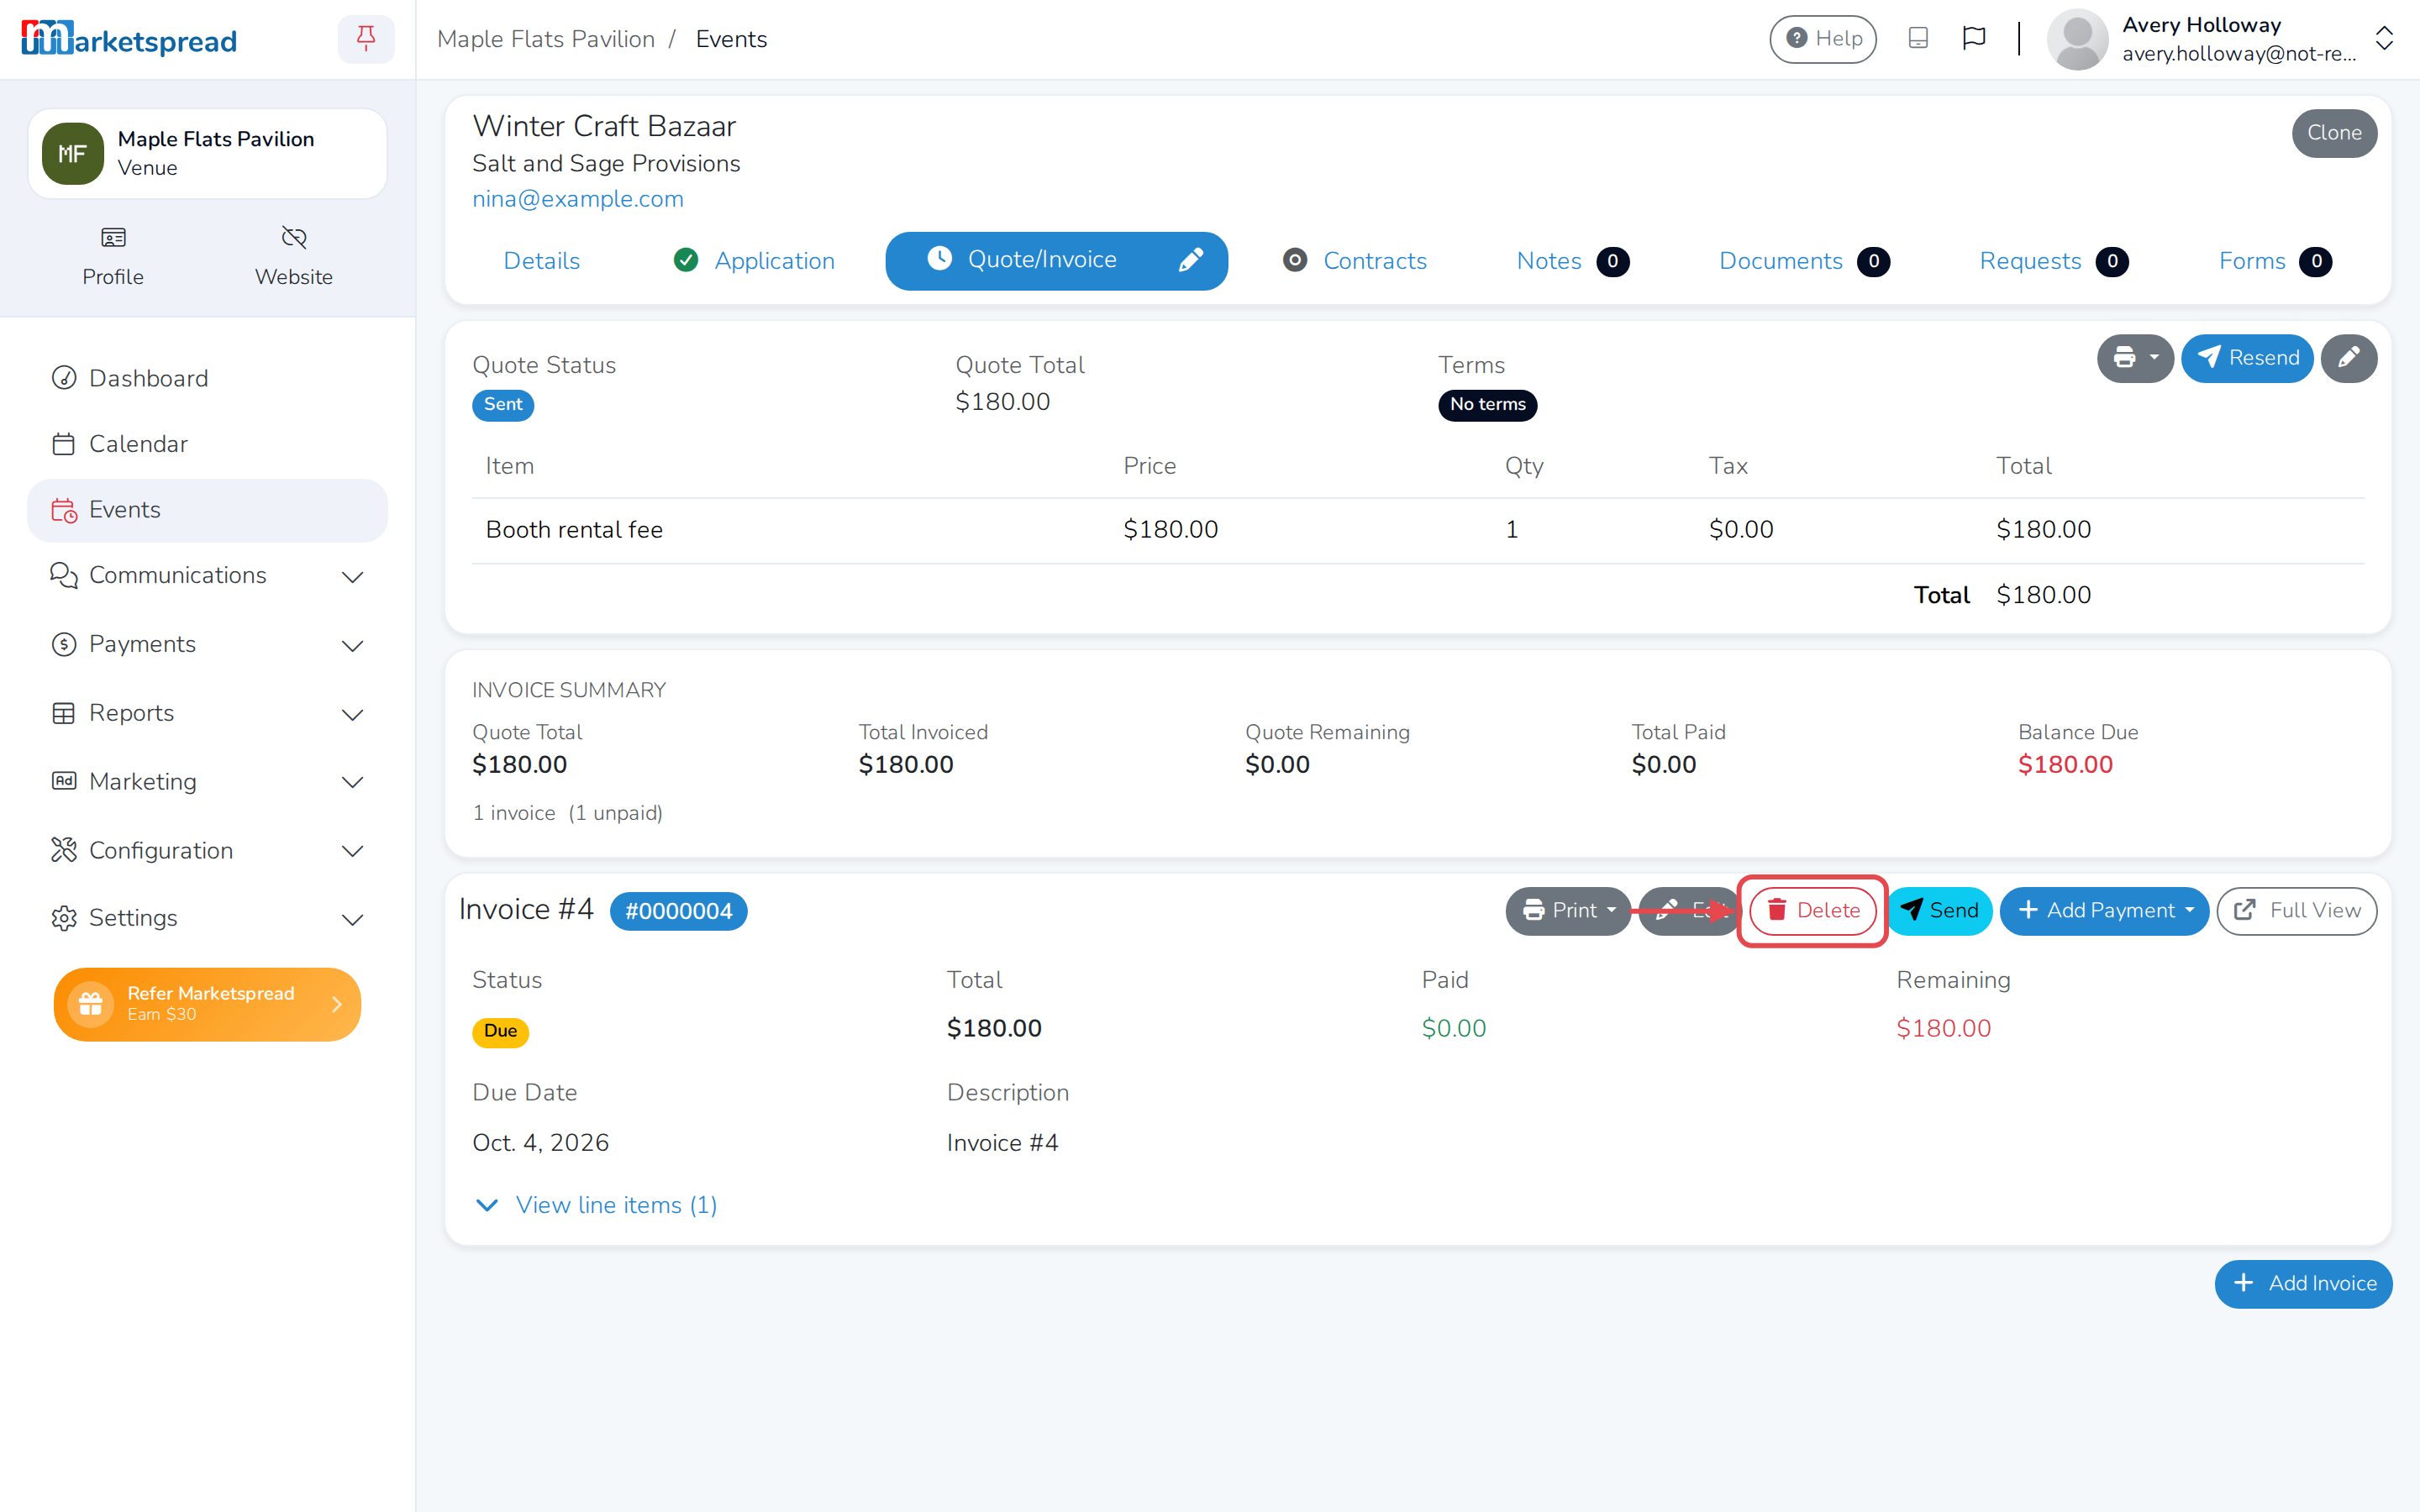Delete Invoice #4

click(1812, 911)
